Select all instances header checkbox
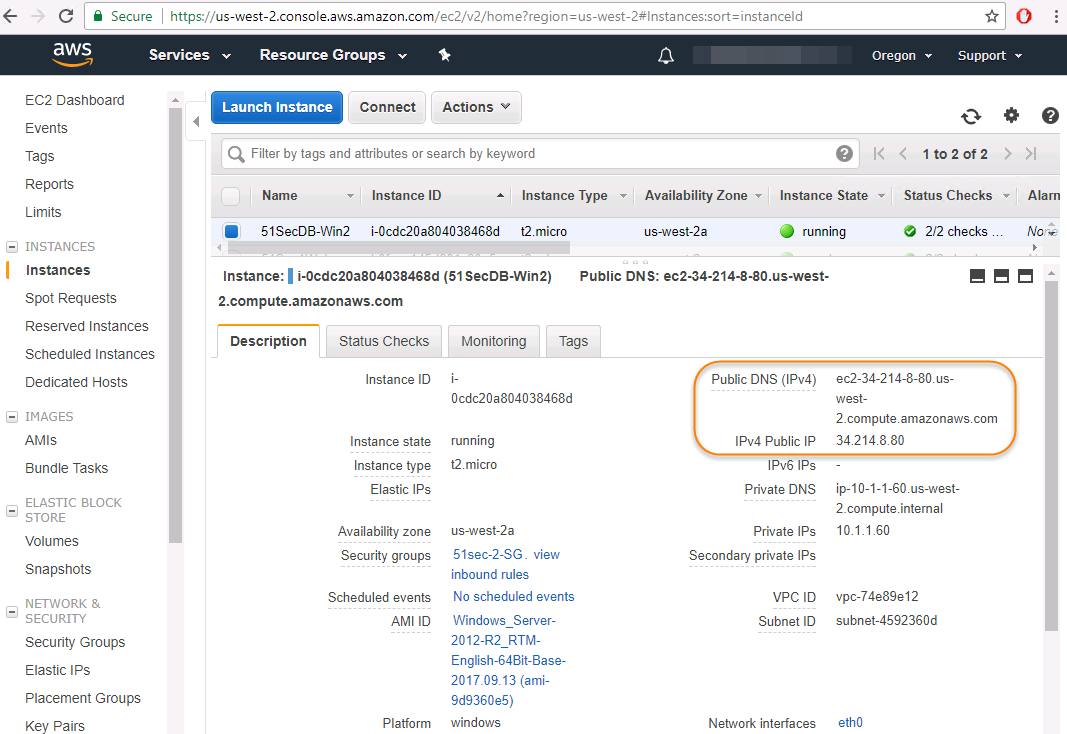 point(231,196)
